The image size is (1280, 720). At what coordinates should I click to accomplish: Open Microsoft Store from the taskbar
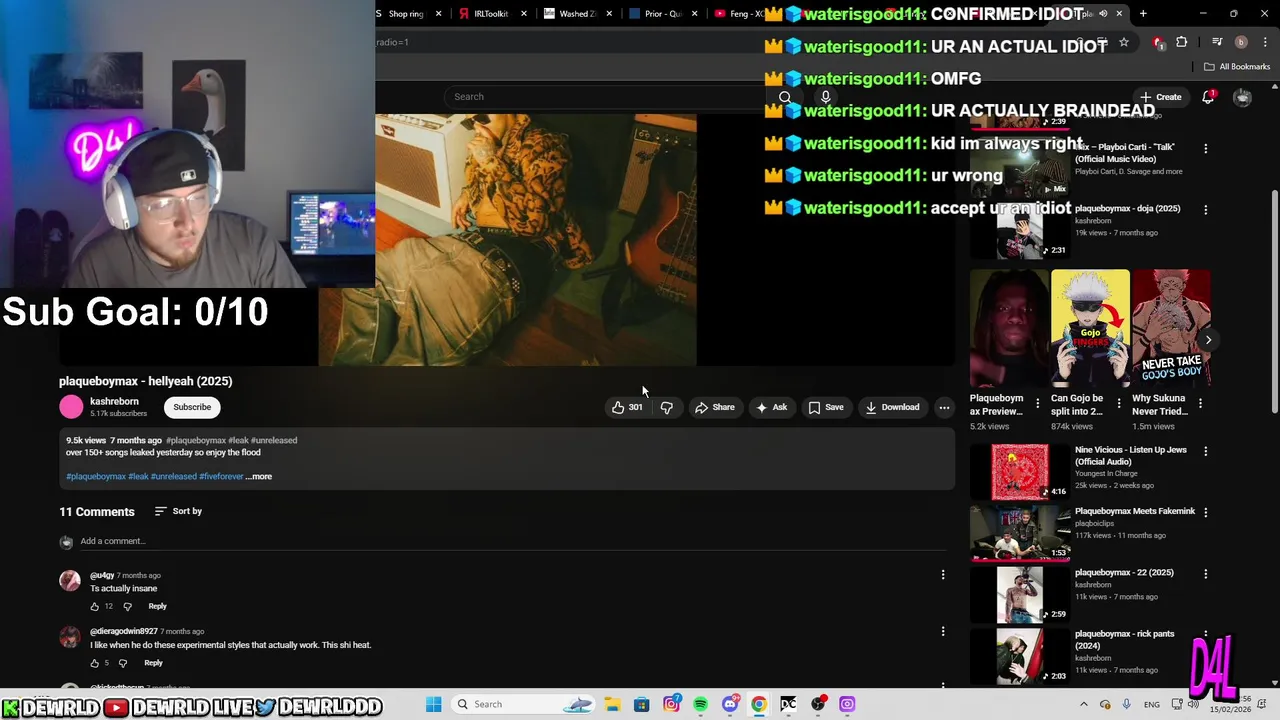(x=642, y=704)
